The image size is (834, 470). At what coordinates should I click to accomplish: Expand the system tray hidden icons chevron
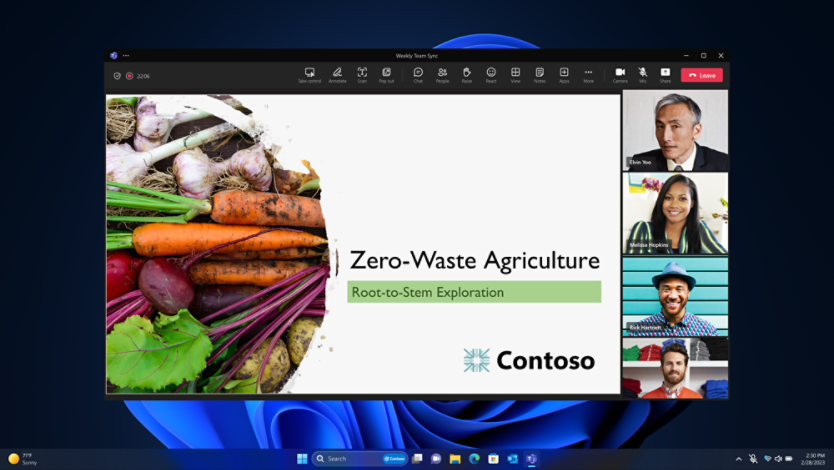[x=739, y=458]
